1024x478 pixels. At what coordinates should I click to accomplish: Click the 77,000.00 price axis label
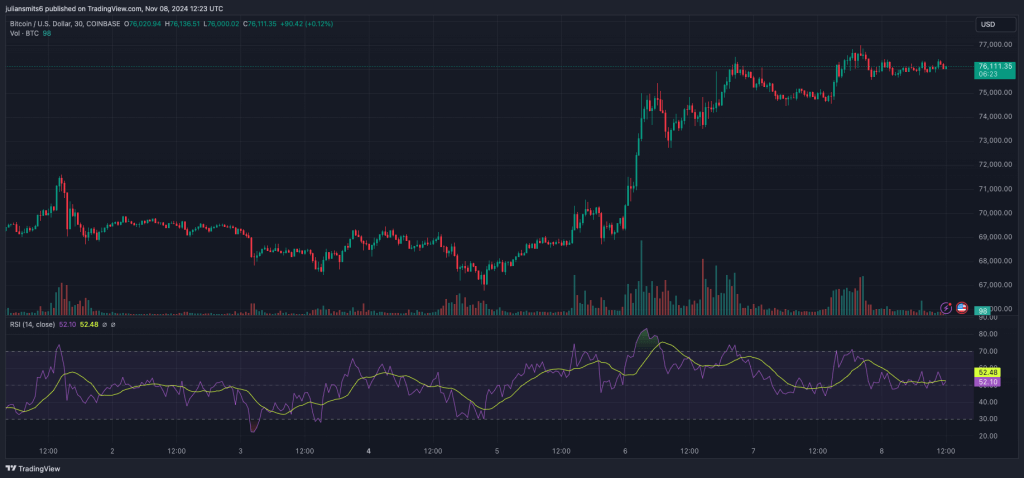994,45
